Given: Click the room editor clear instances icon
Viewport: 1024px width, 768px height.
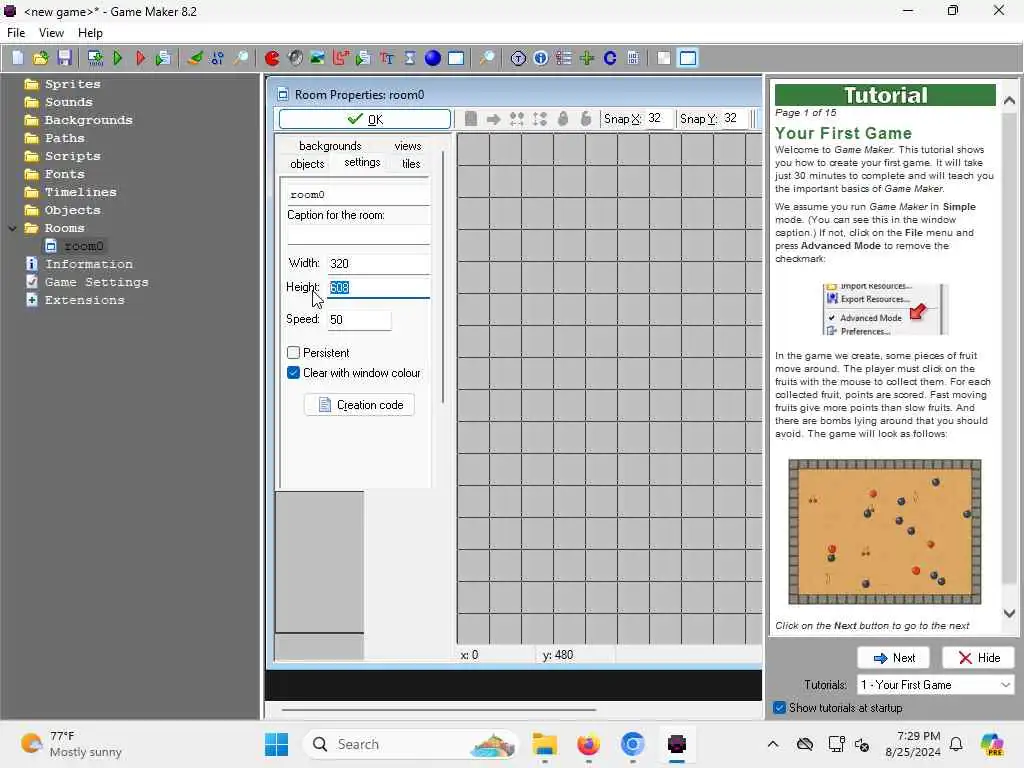Looking at the screenshot, I should [x=470, y=119].
